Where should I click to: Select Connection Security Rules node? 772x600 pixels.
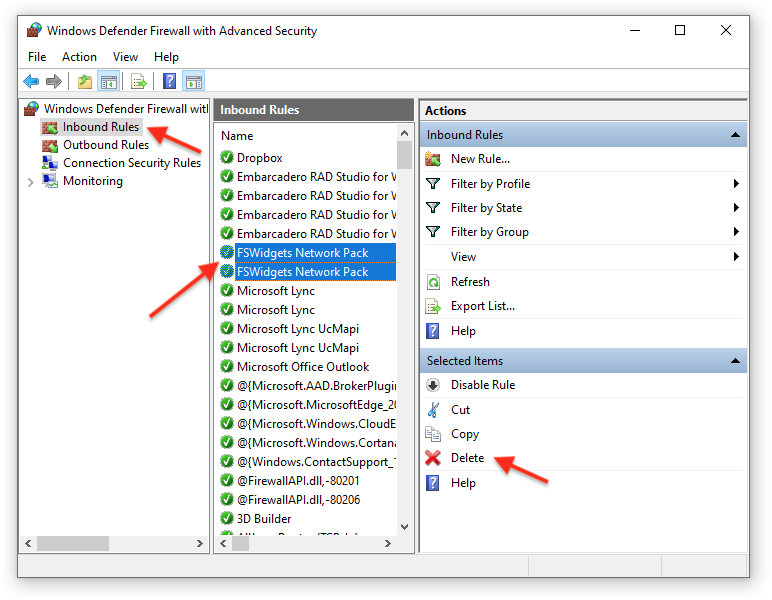tap(132, 163)
